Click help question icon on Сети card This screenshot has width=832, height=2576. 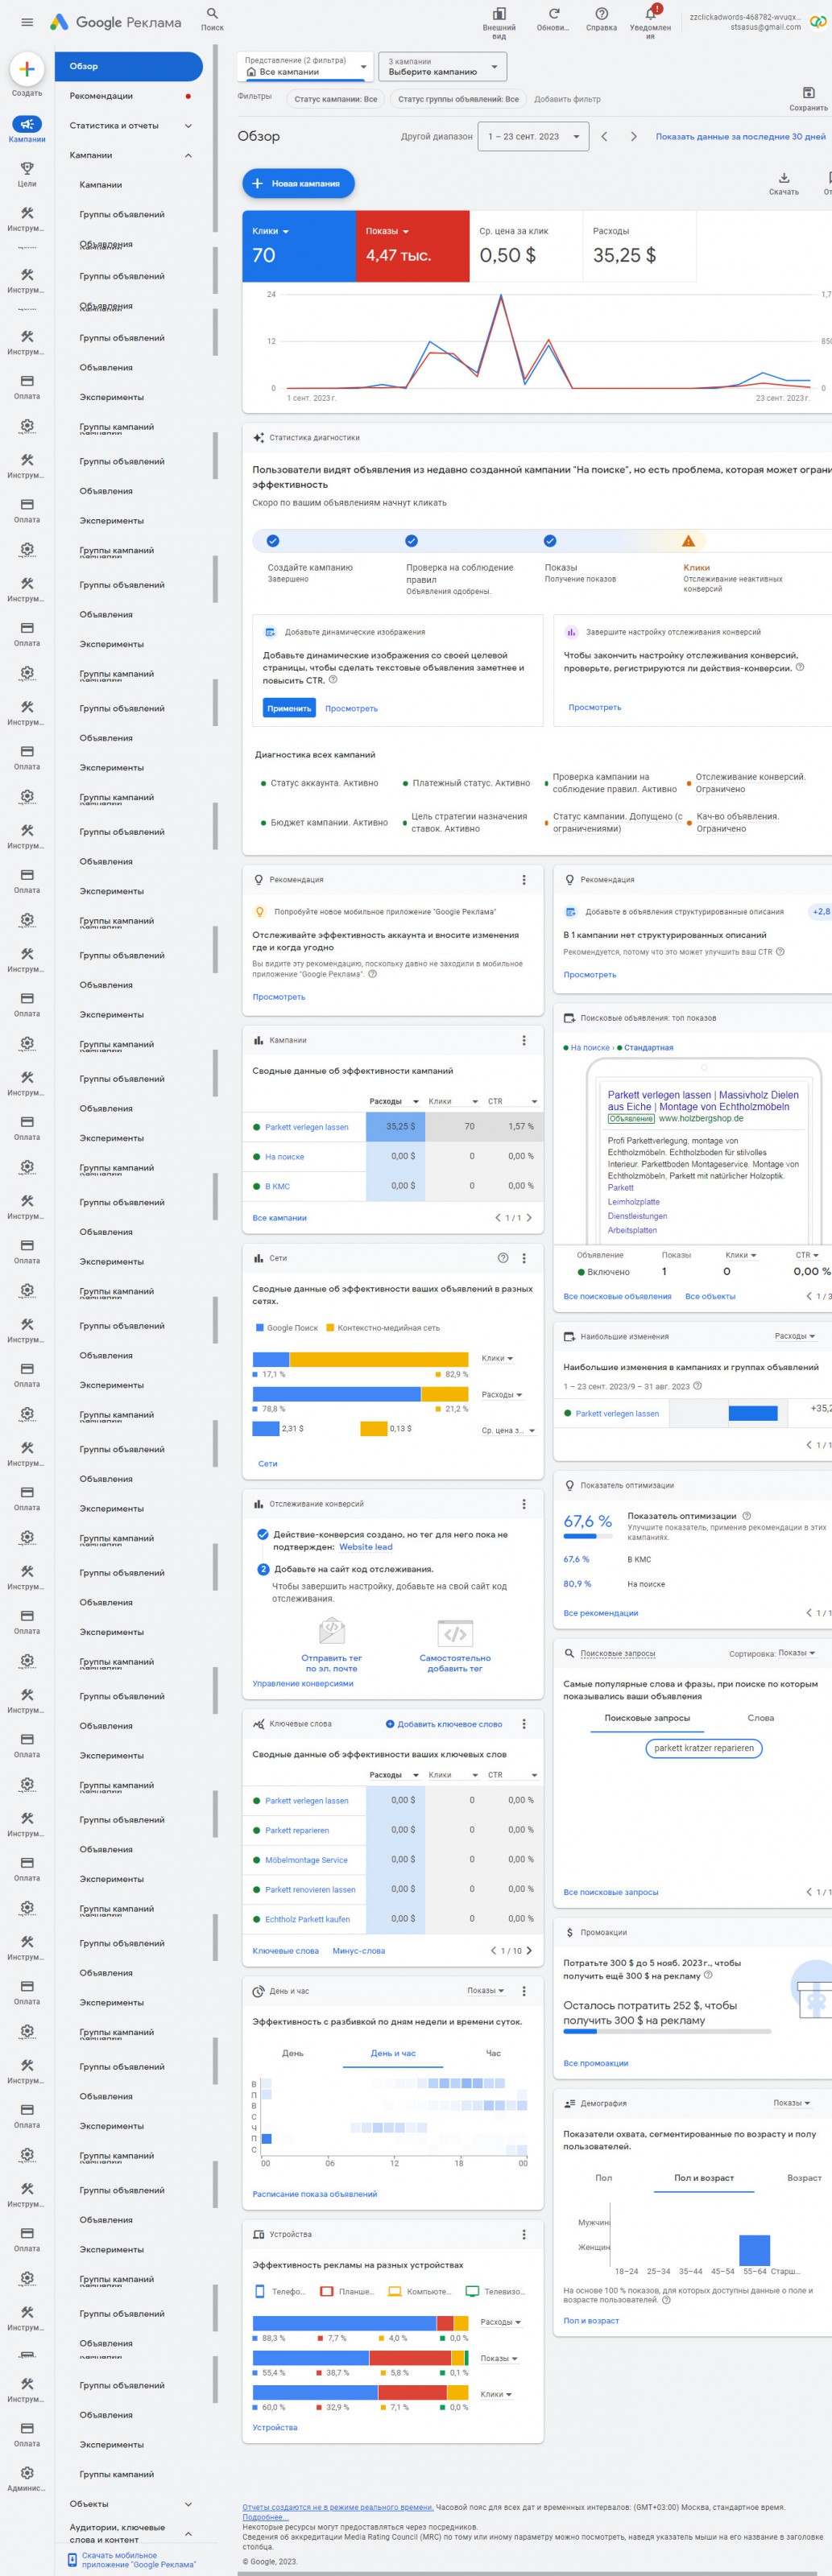pos(503,1258)
